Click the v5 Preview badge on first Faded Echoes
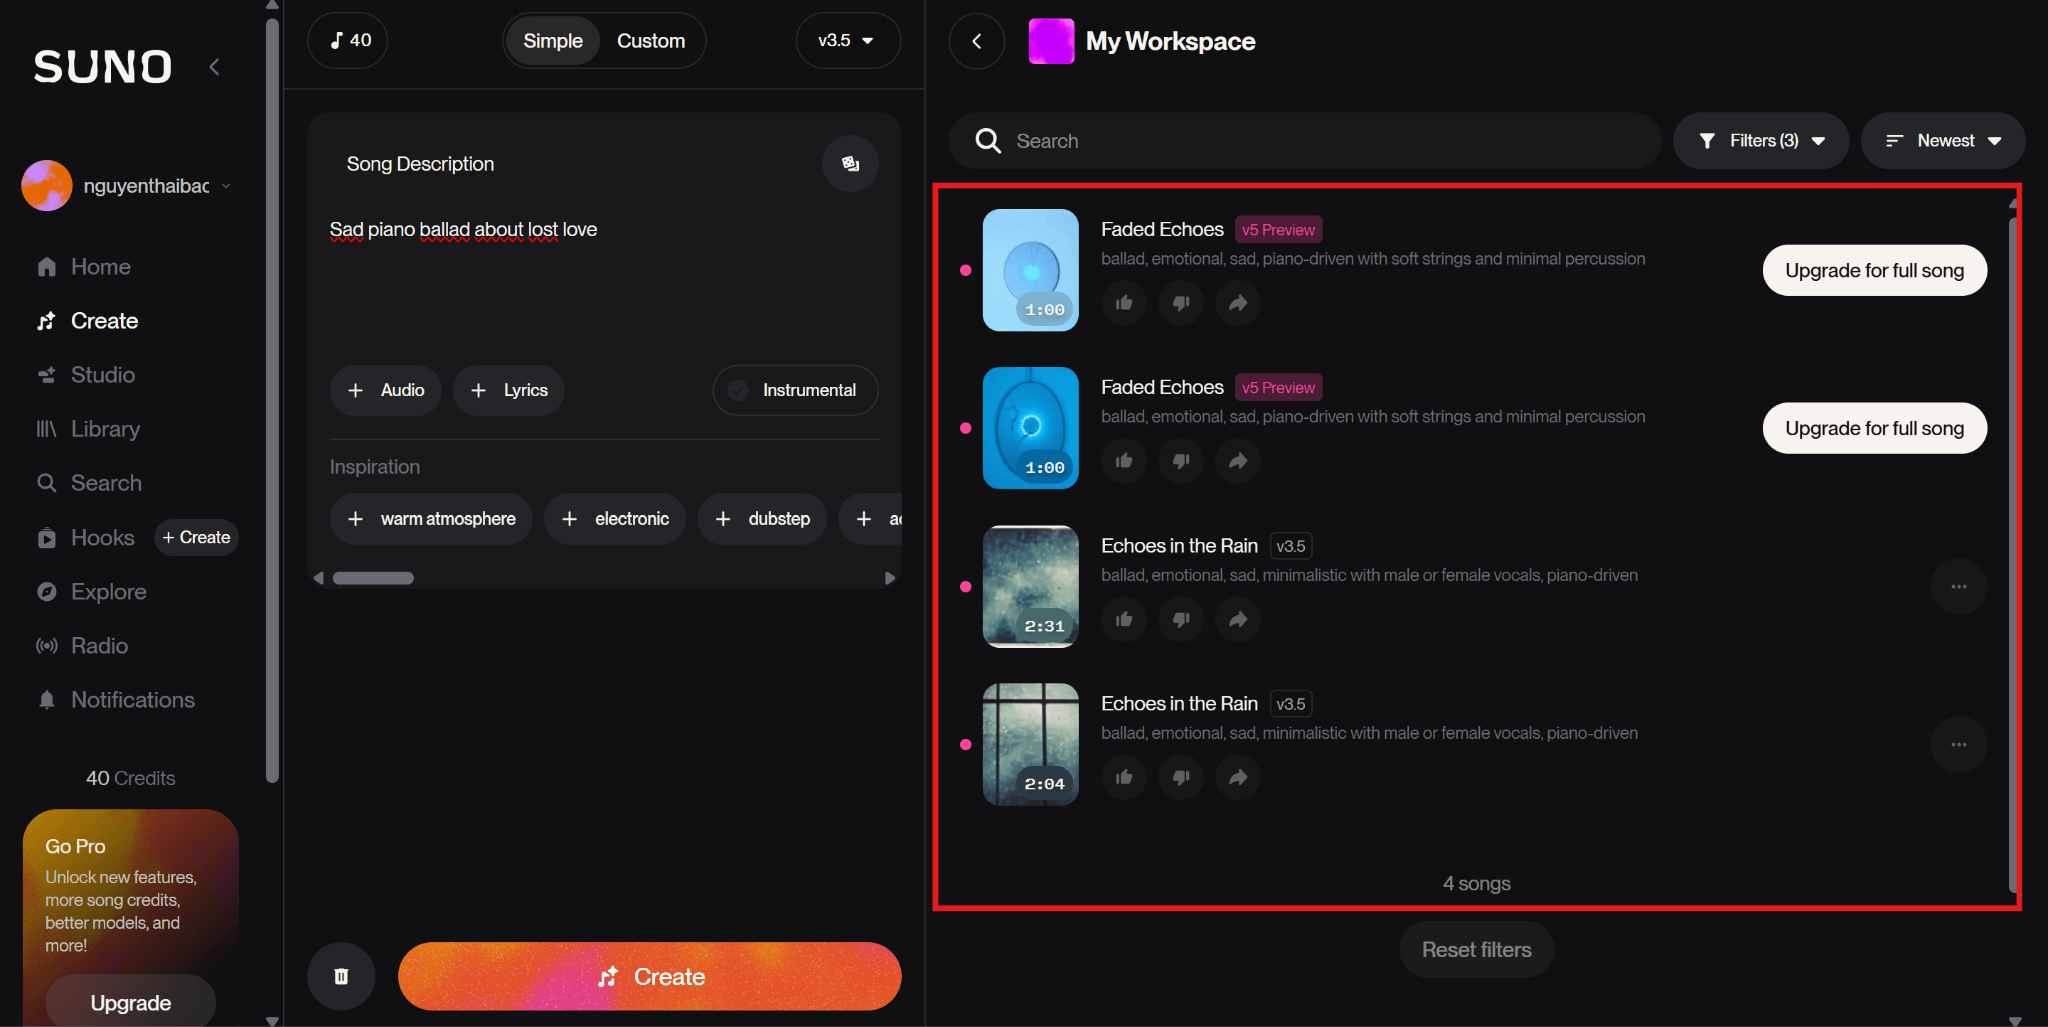 pyautogui.click(x=1279, y=230)
